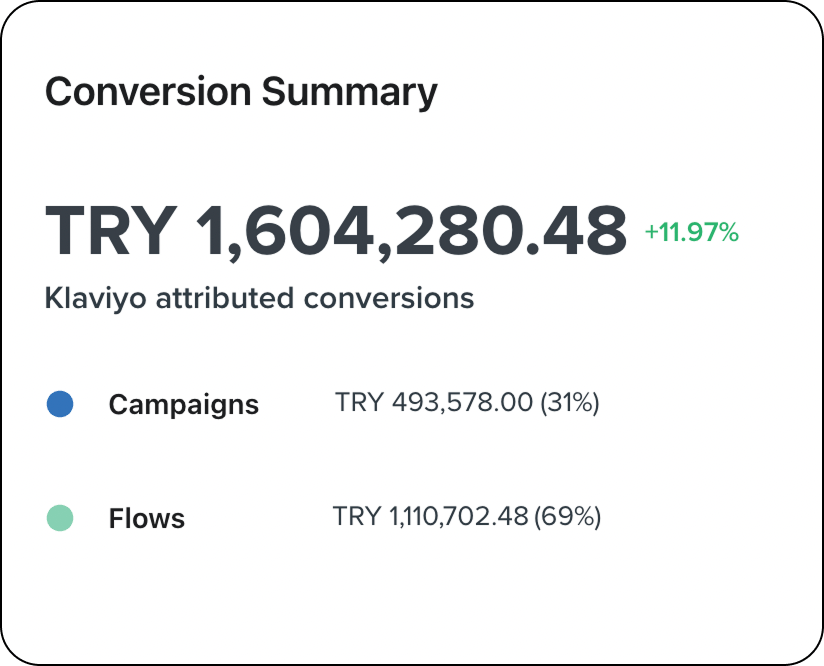
Task: Click the Klaviyo attributed conversions subtitle
Action: [x=260, y=299]
